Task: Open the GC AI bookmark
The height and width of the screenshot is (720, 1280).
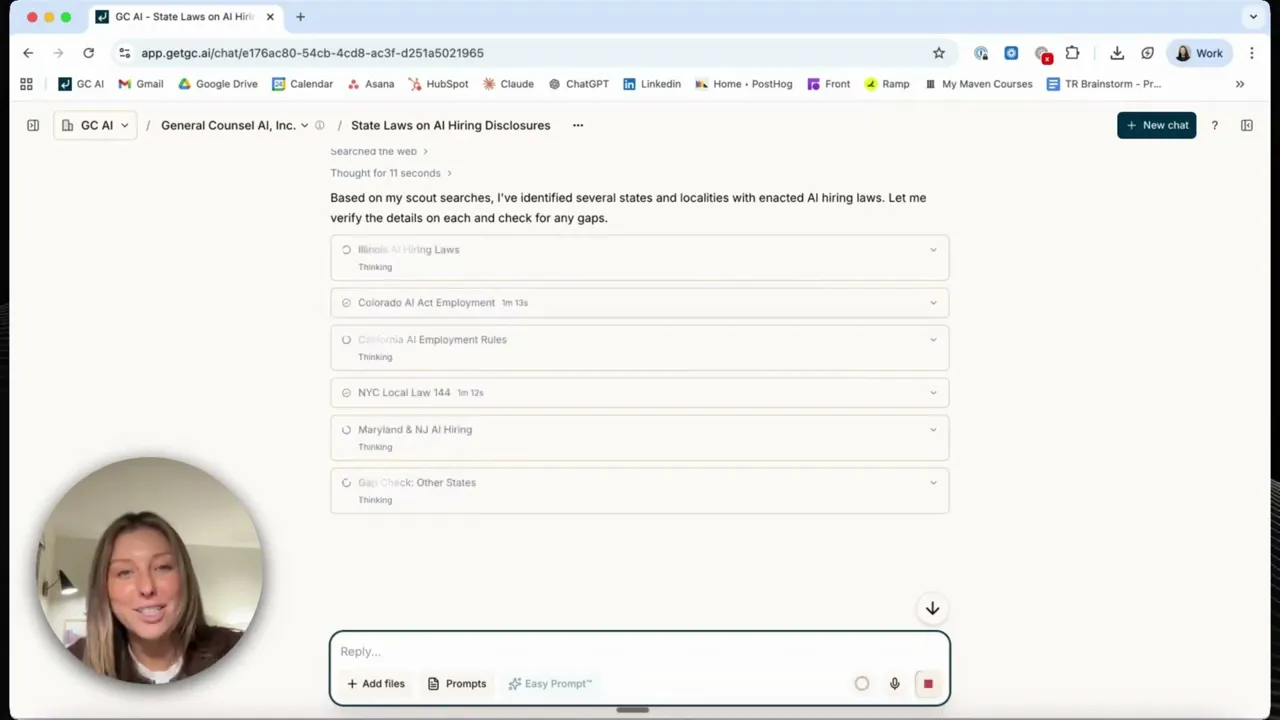Action: (81, 84)
